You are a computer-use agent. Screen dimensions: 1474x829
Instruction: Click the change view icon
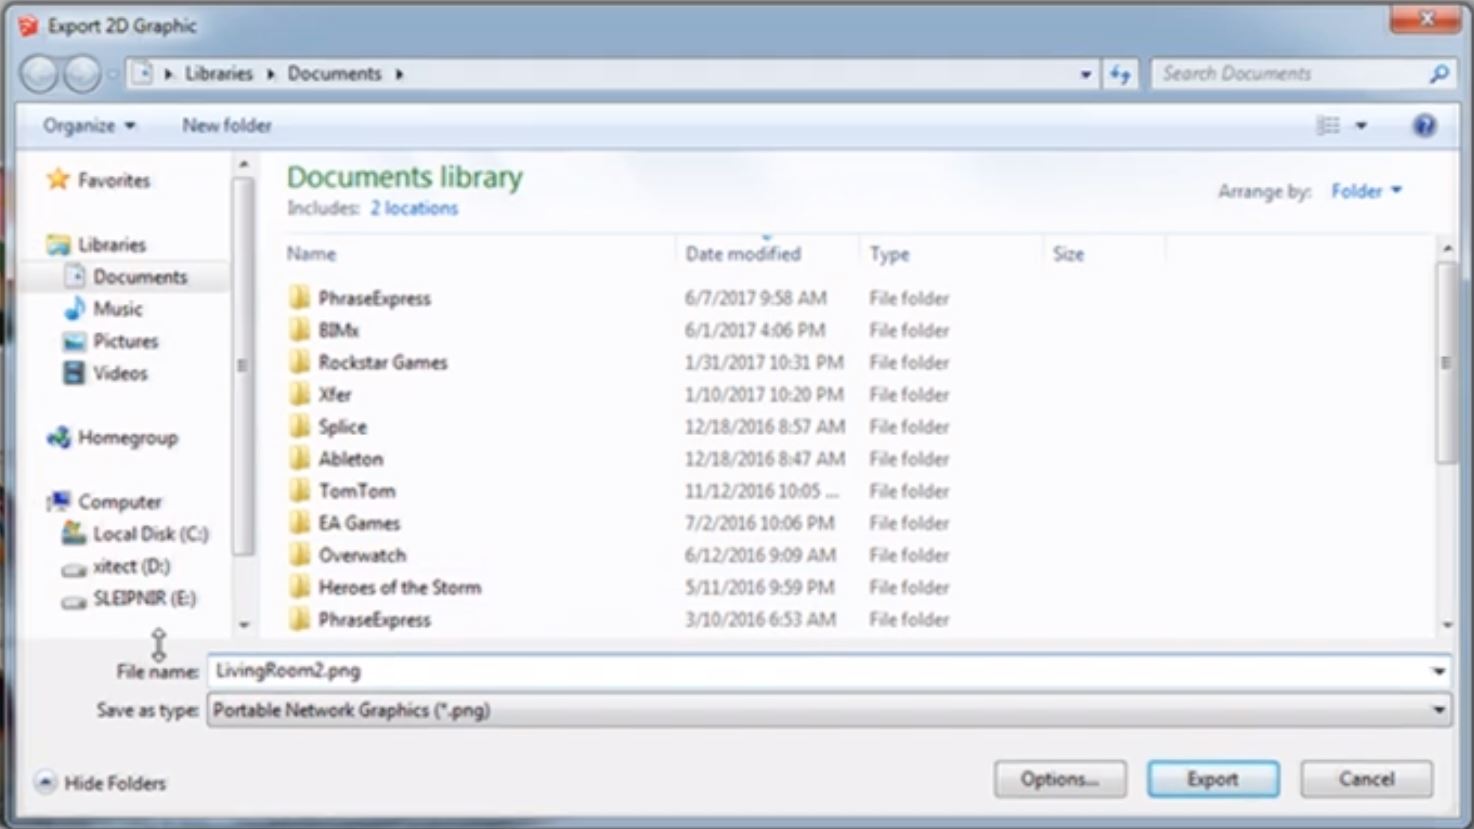tap(1328, 126)
